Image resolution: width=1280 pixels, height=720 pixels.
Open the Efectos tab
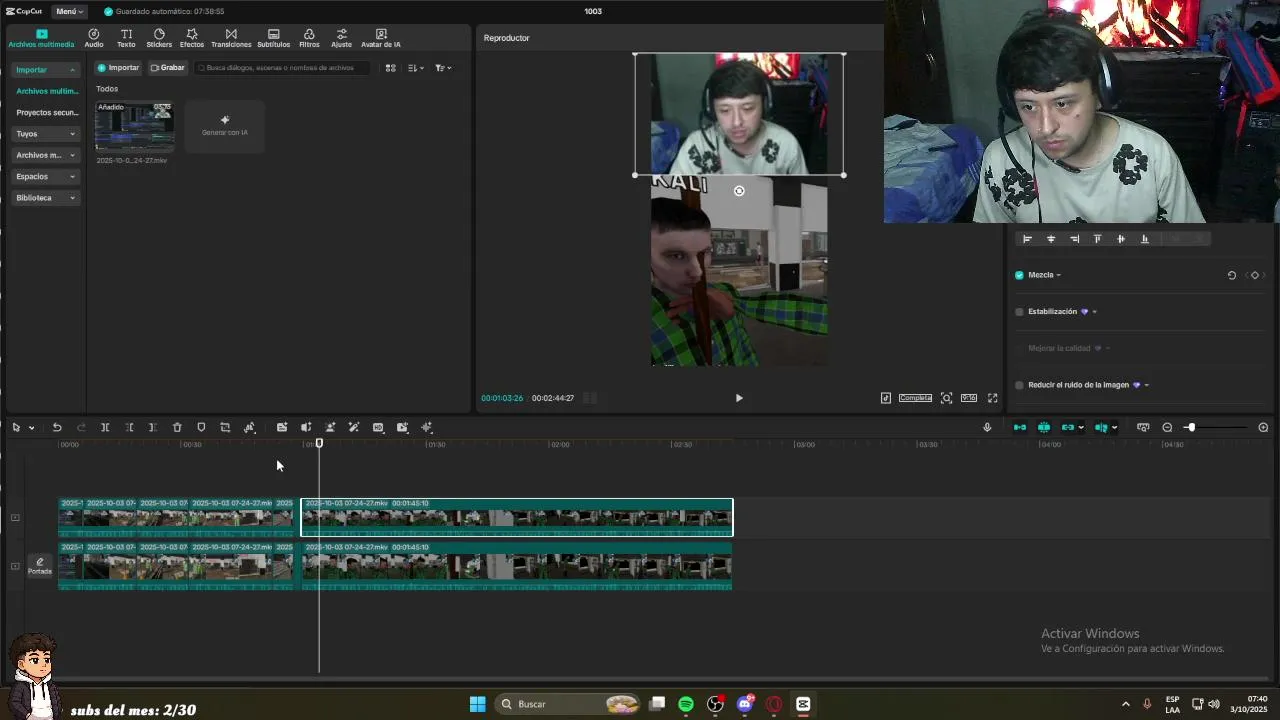pyautogui.click(x=191, y=38)
